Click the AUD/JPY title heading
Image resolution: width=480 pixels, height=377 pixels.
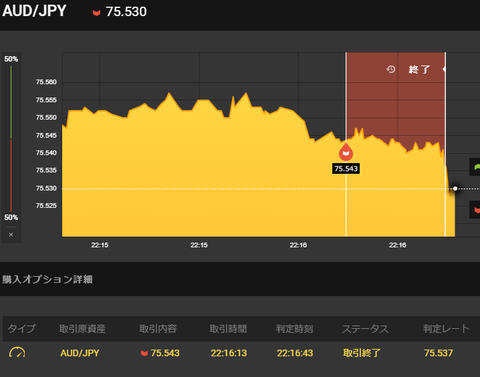34,11
